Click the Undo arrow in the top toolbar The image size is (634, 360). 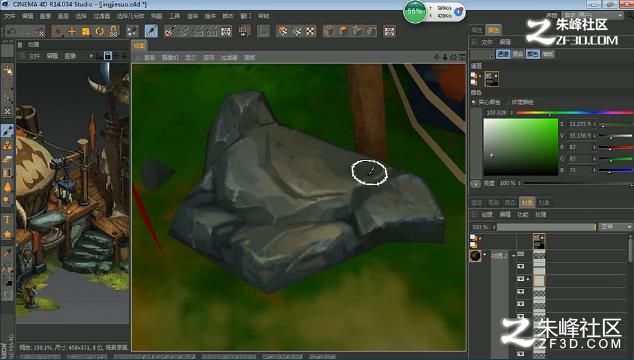tap(12, 31)
